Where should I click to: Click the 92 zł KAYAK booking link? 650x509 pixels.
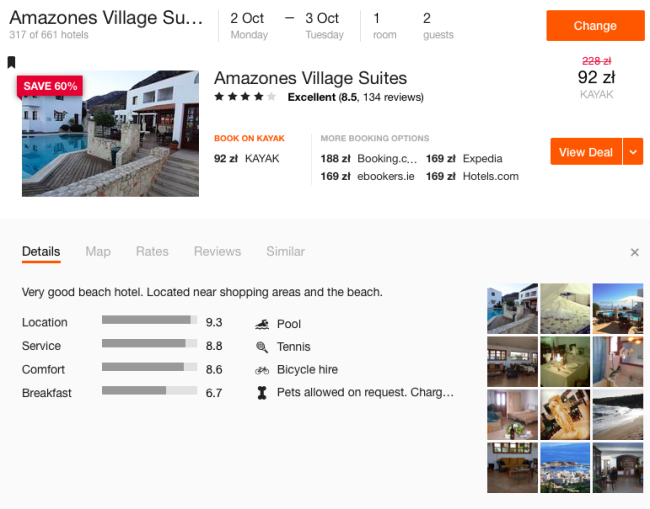247,159
